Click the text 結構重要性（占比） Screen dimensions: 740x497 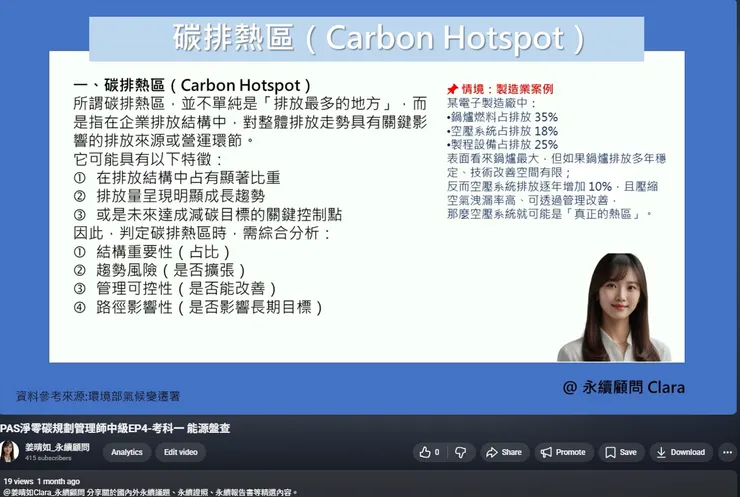(x=163, y=252)
